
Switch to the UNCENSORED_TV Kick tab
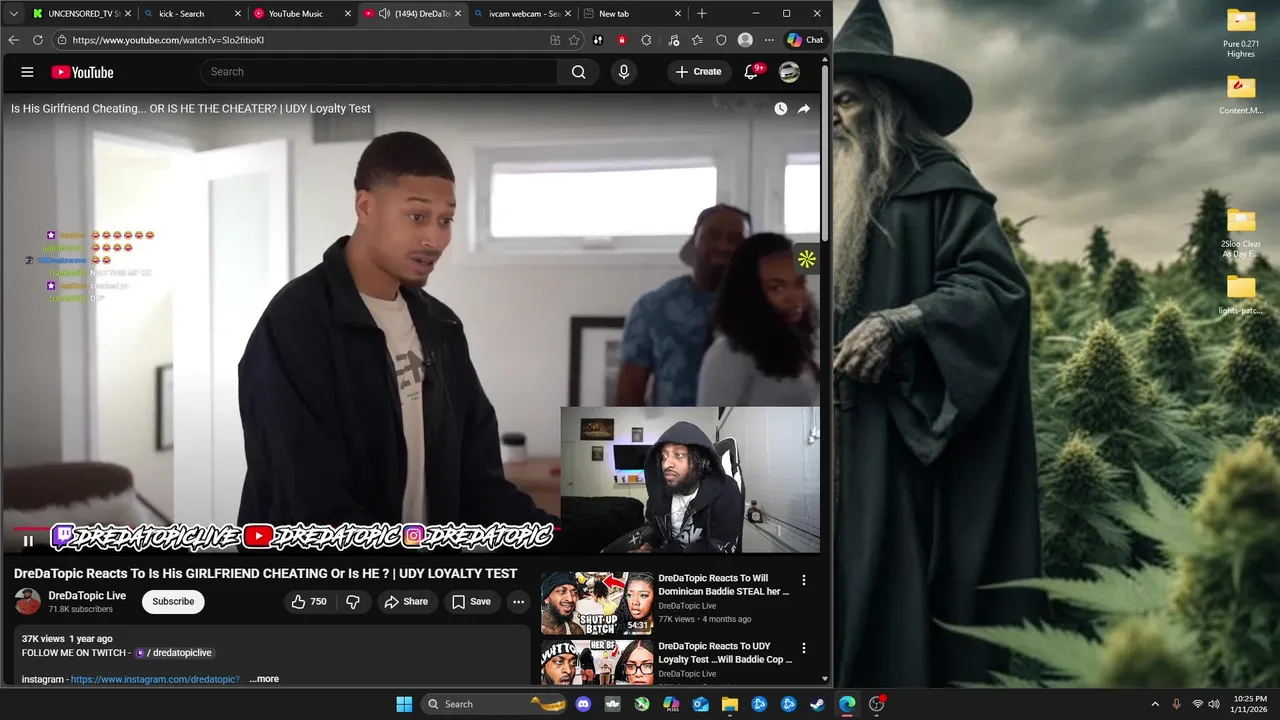(x=80, y=14)
